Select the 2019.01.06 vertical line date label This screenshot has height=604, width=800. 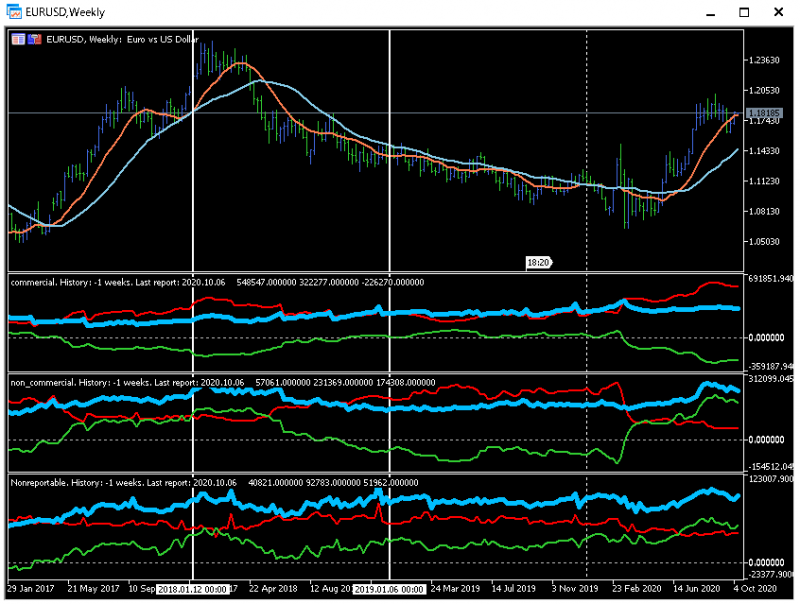pyautogui.click(x=389, y=589)
